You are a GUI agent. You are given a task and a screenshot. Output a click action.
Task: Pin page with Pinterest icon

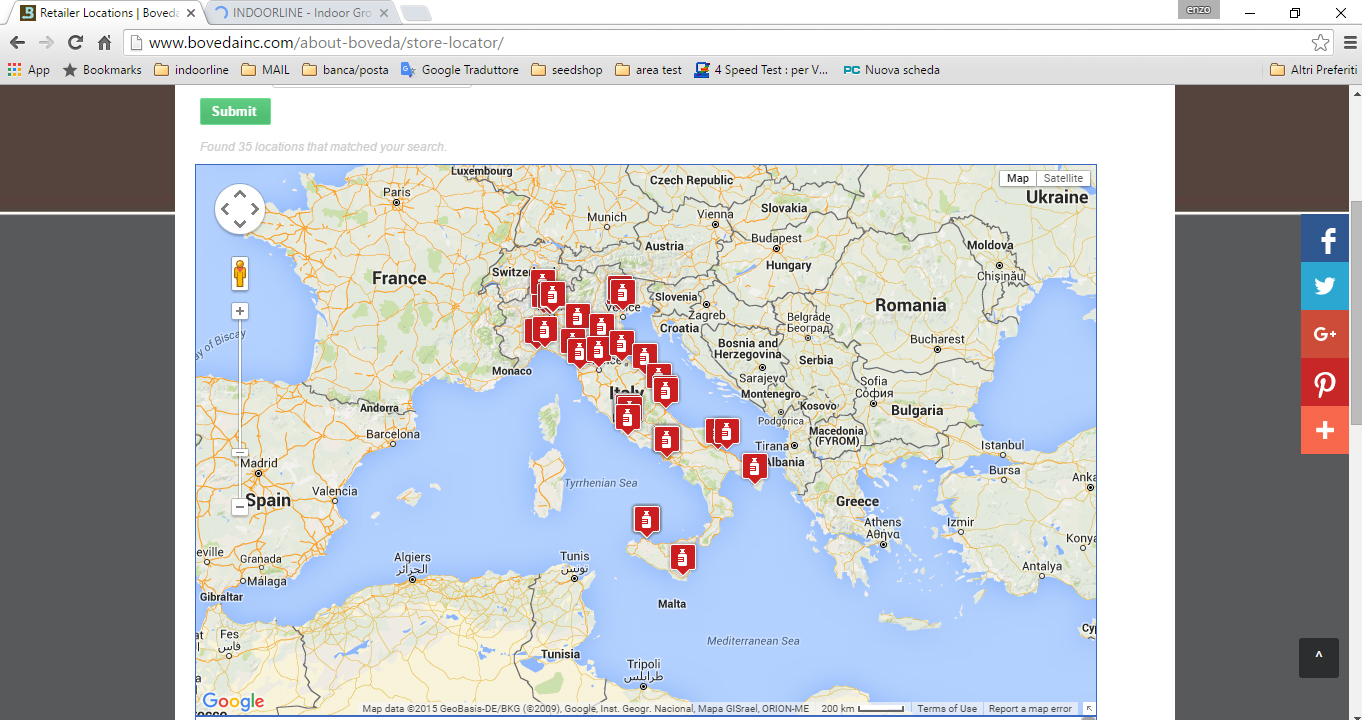[1325, 382]
